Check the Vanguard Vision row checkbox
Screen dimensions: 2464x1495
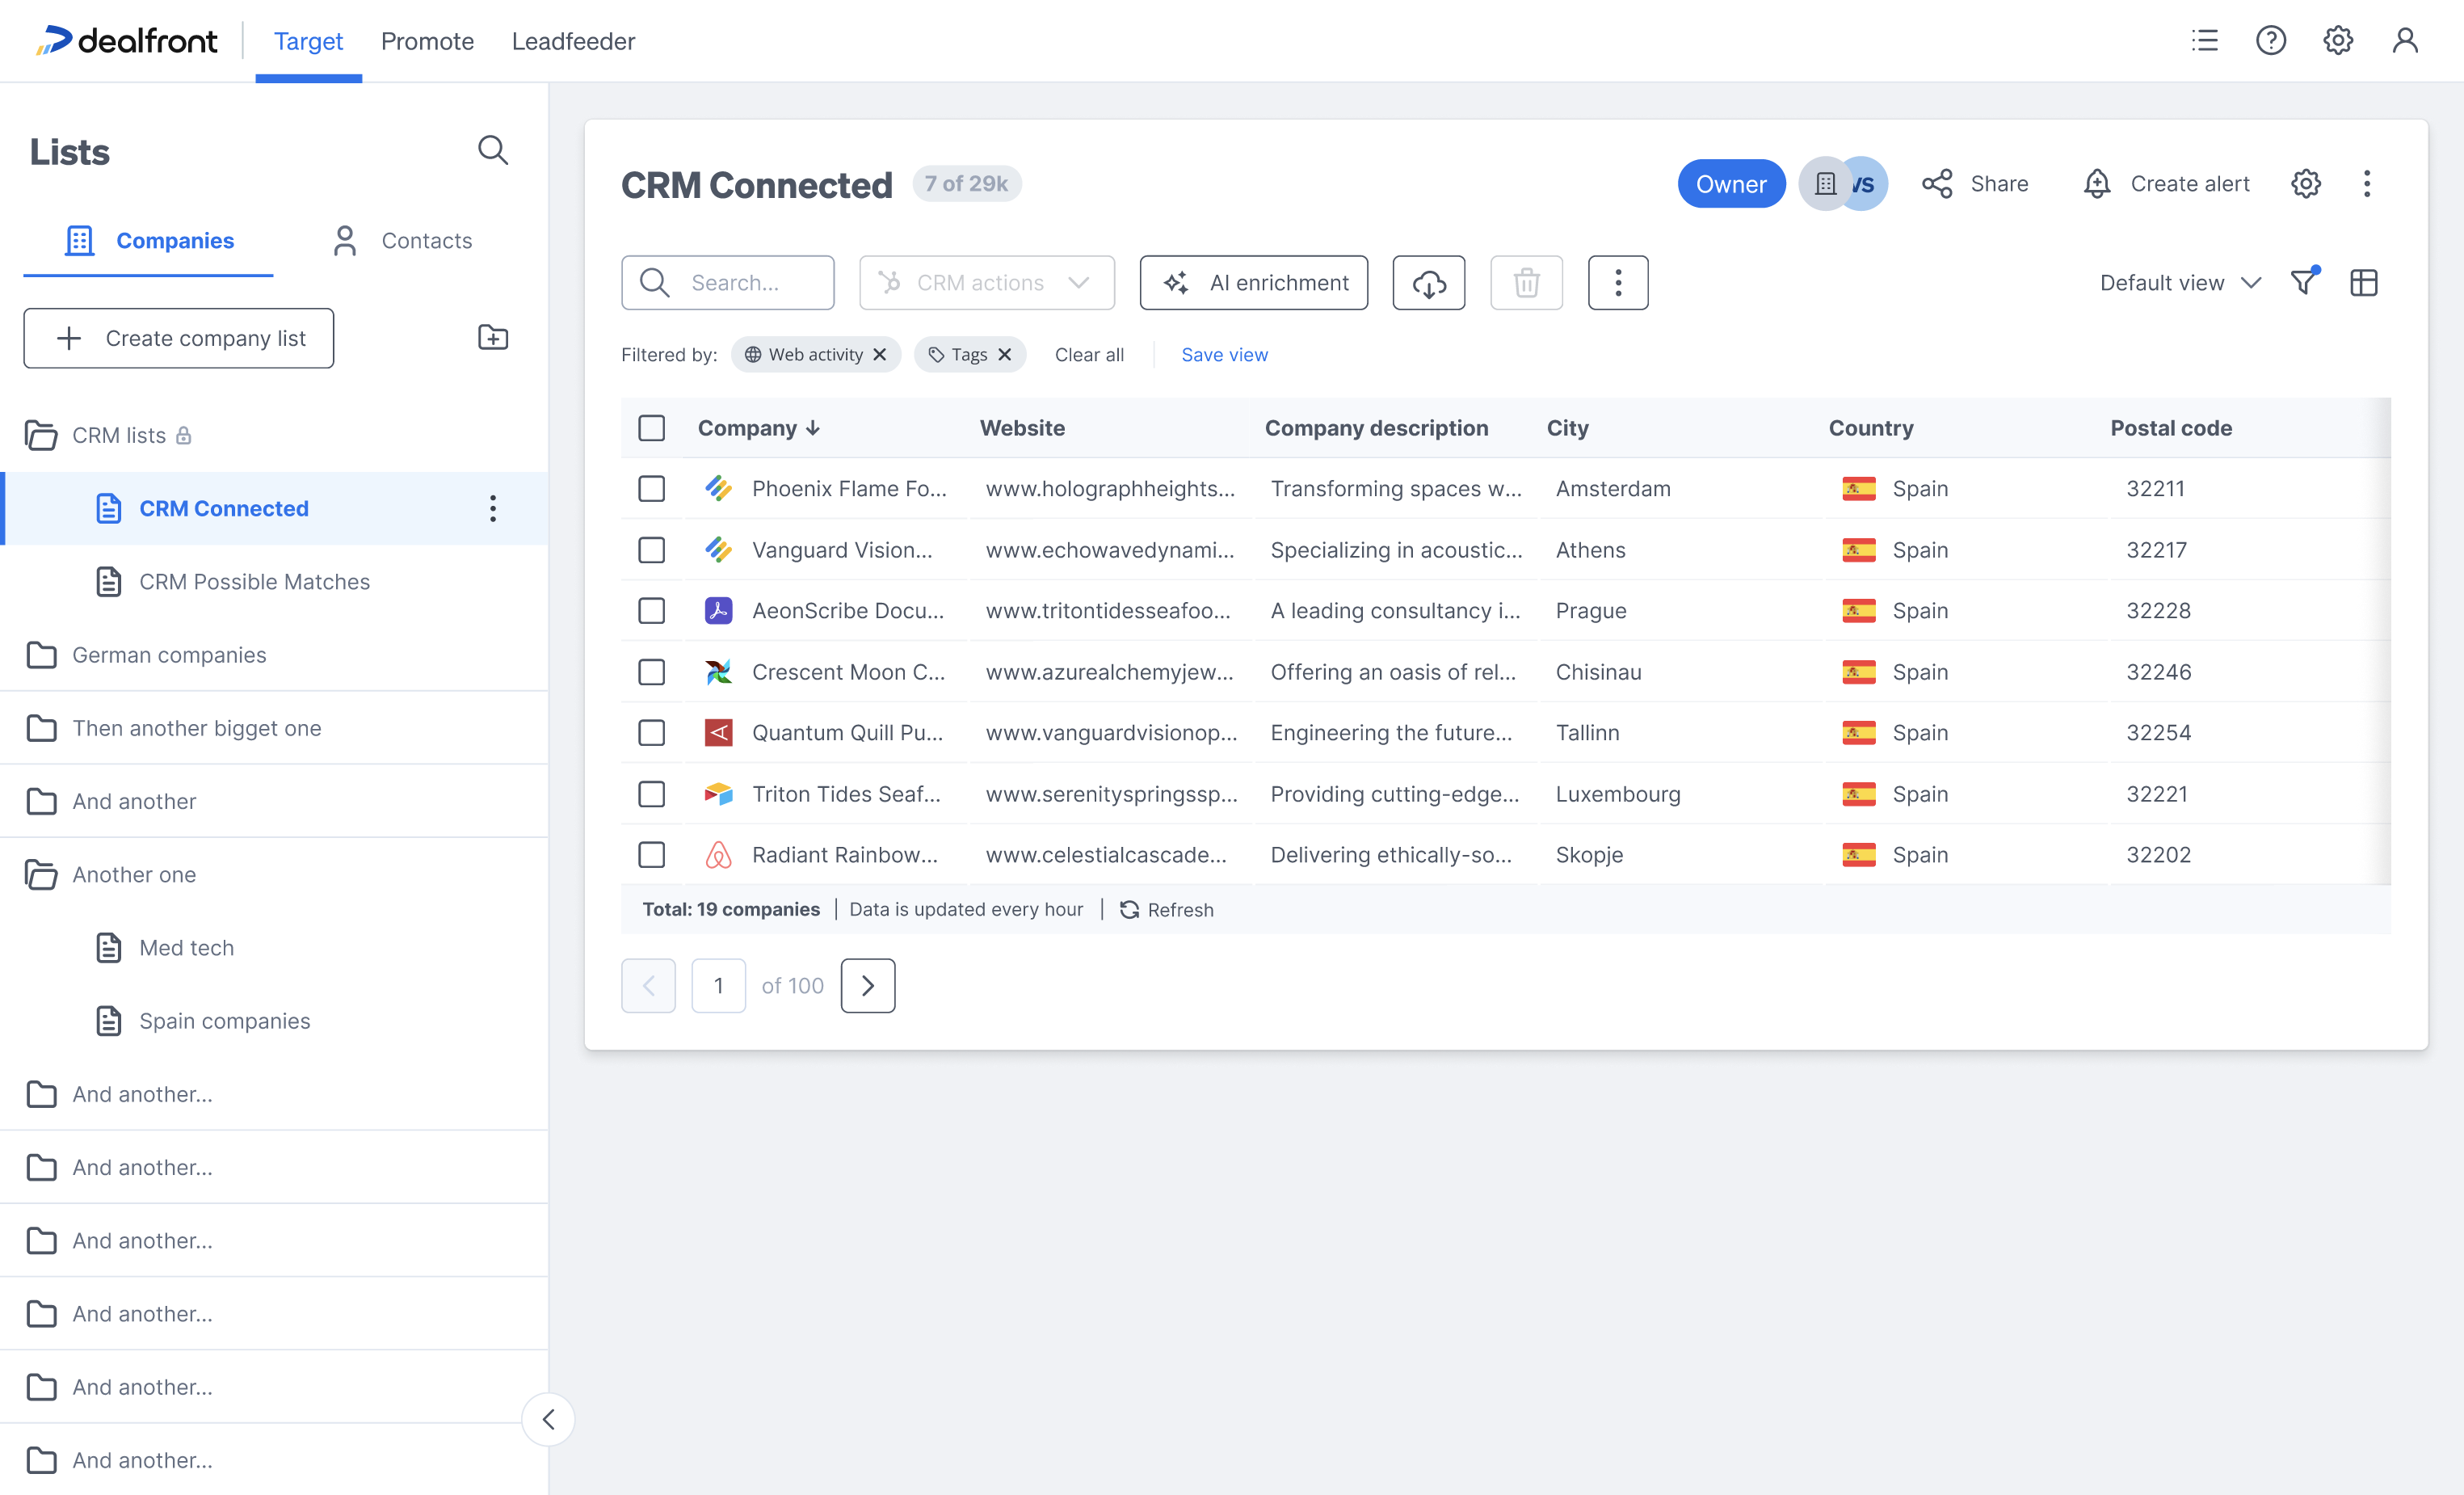click(x=651, y=550)
